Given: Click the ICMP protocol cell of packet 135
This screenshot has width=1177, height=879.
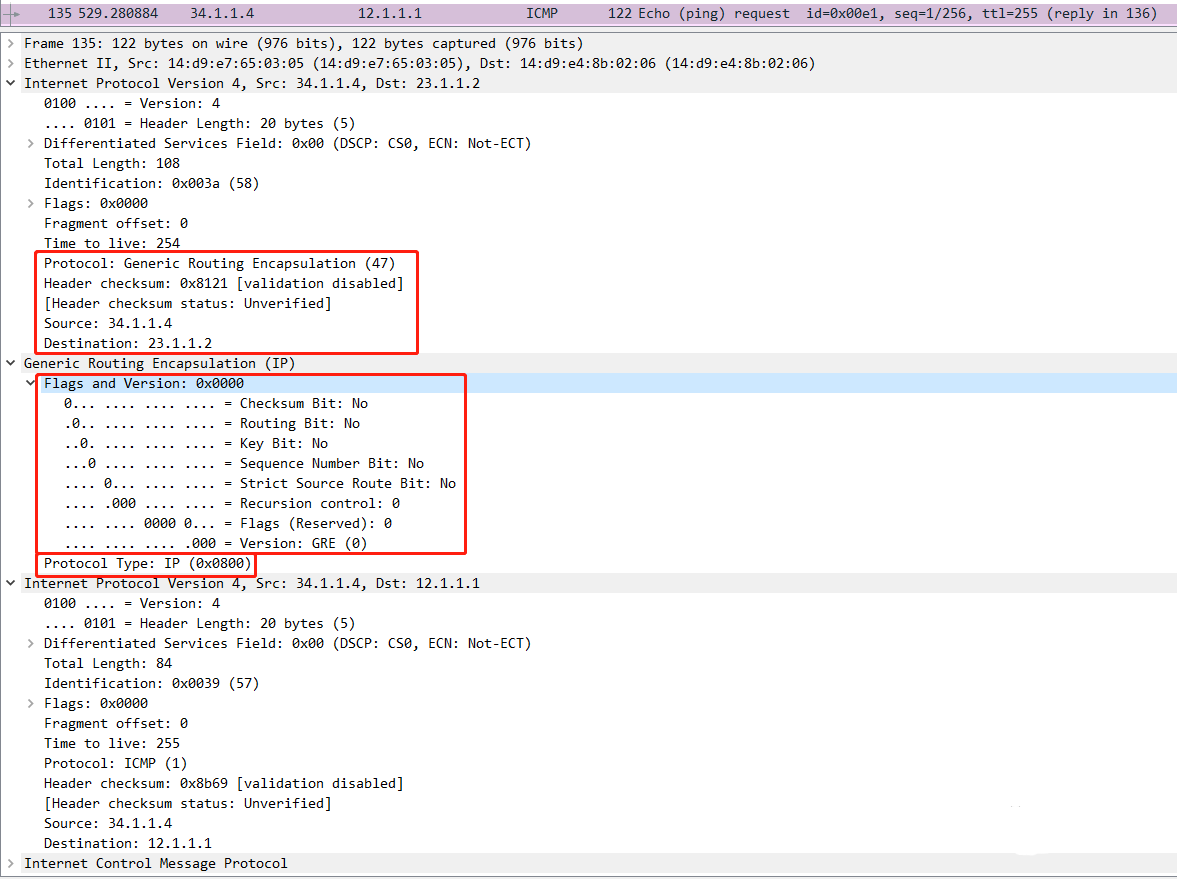Looking at the screenshot, I should click(542, 14).
